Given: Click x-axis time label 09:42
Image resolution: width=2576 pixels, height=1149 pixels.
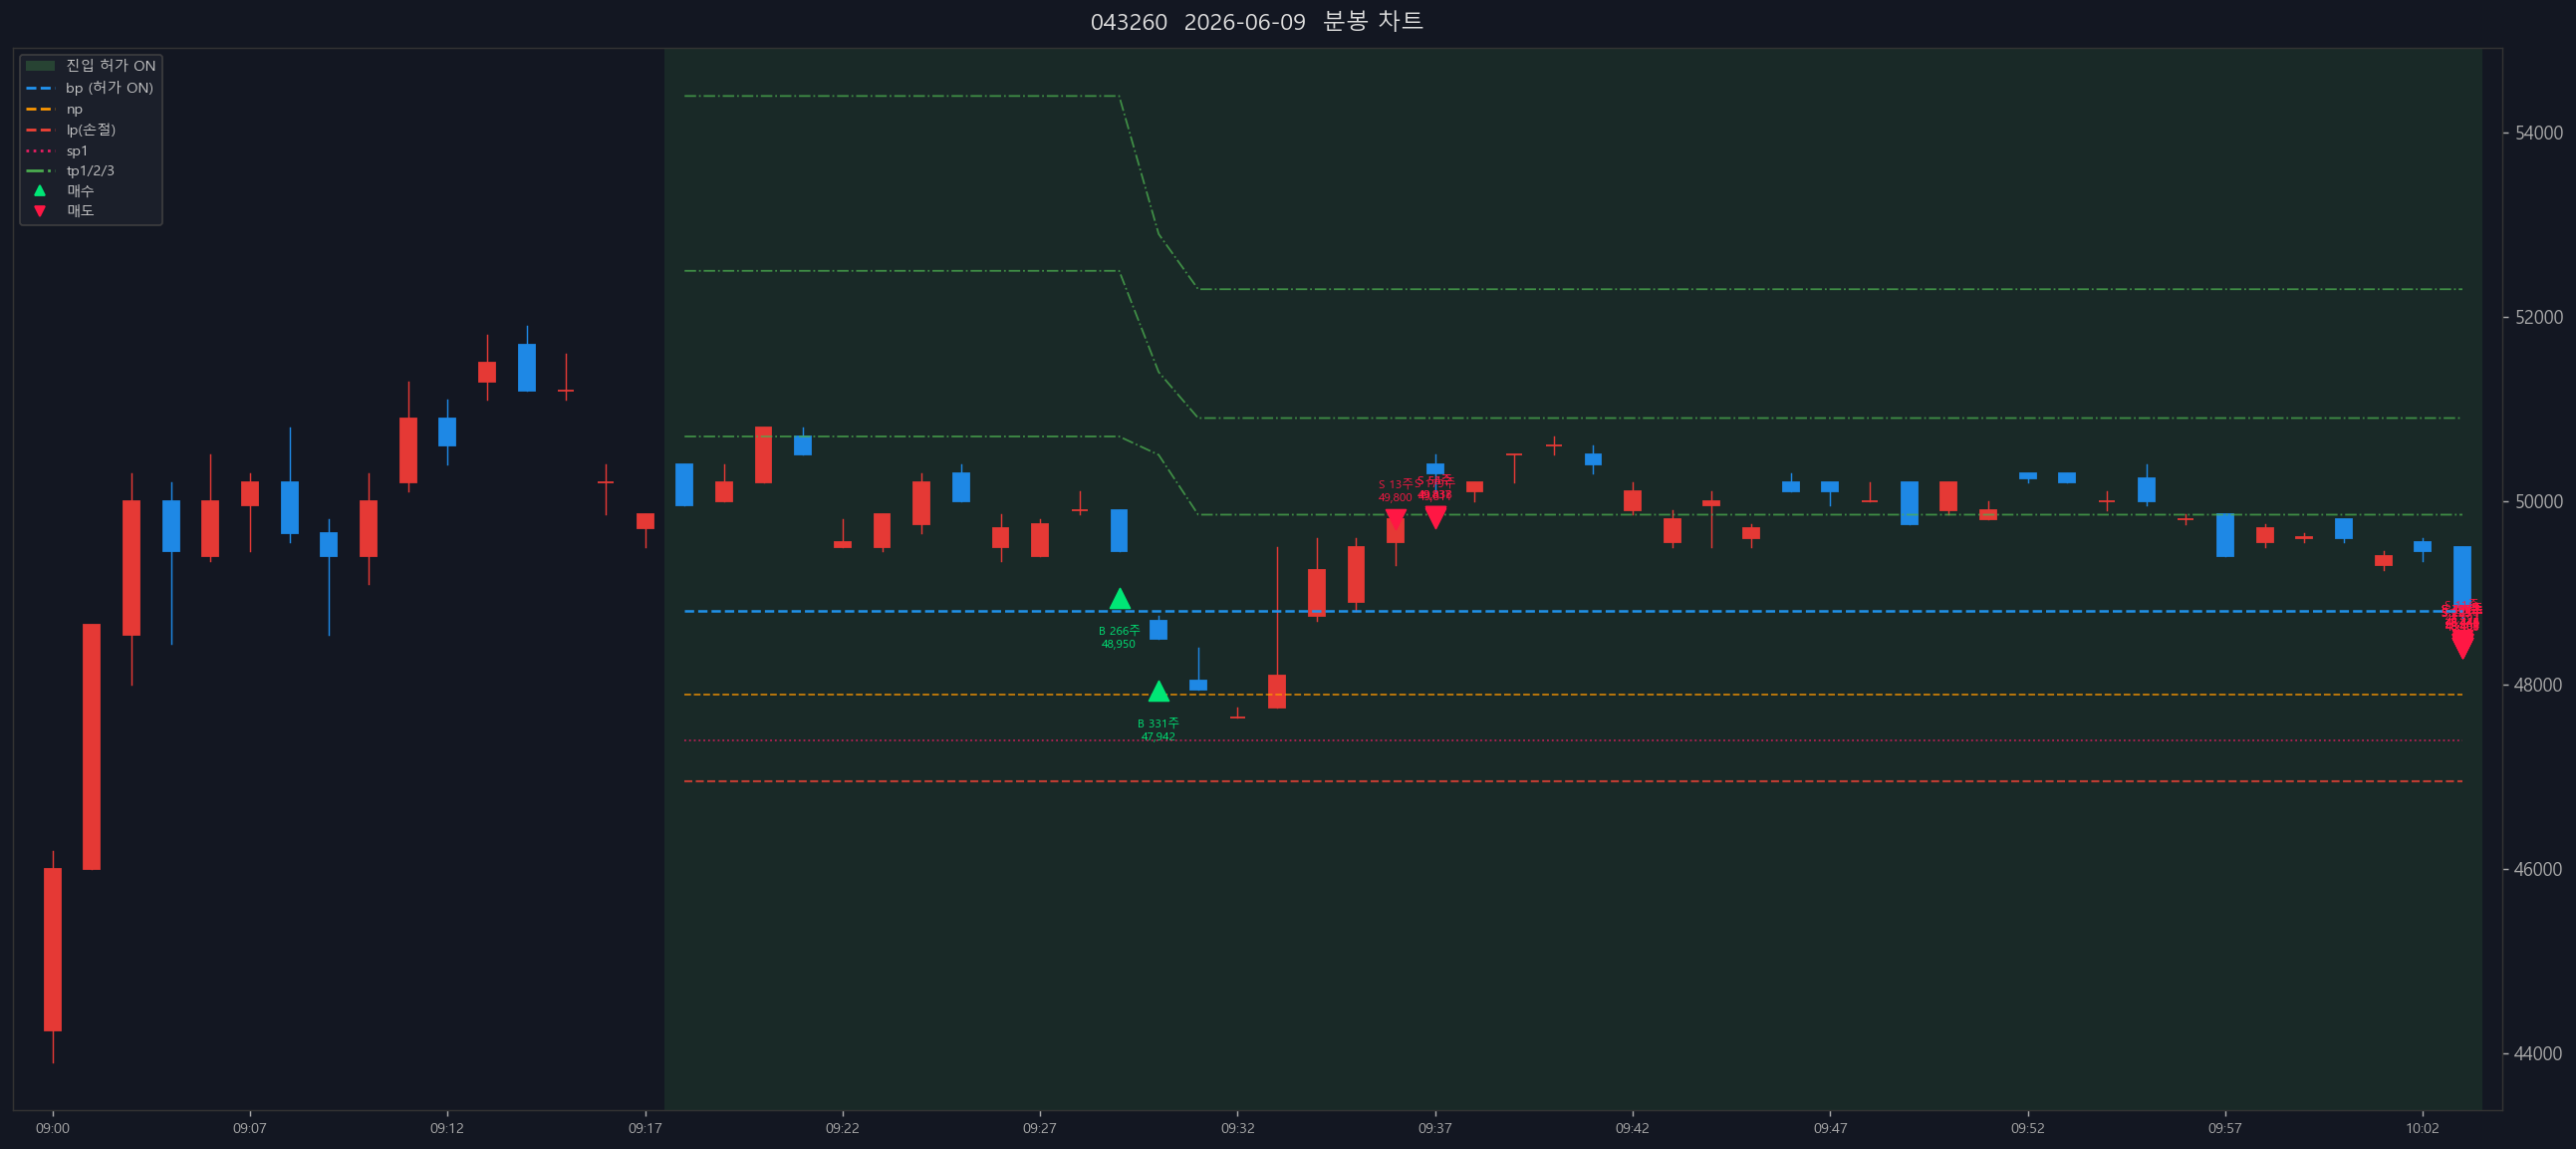Looking at the screenshot, I should point(1632,1128).
